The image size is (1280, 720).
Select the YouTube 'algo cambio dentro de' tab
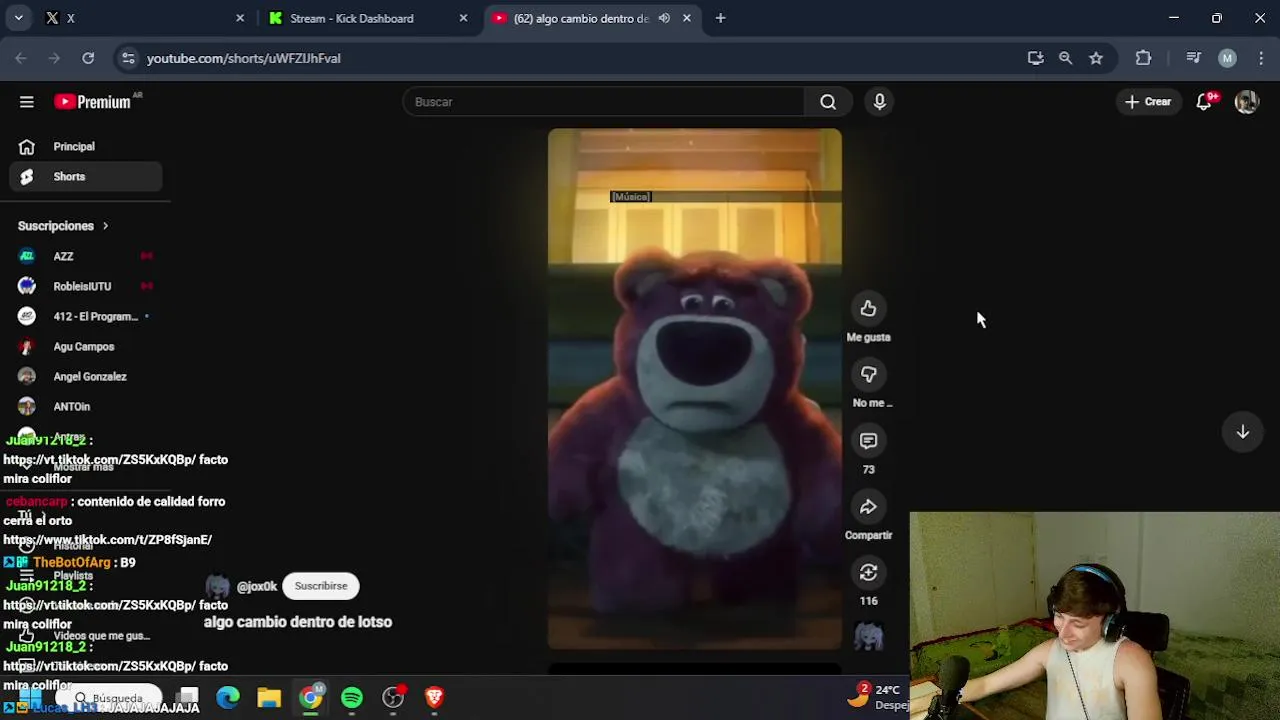pos(592,18)
